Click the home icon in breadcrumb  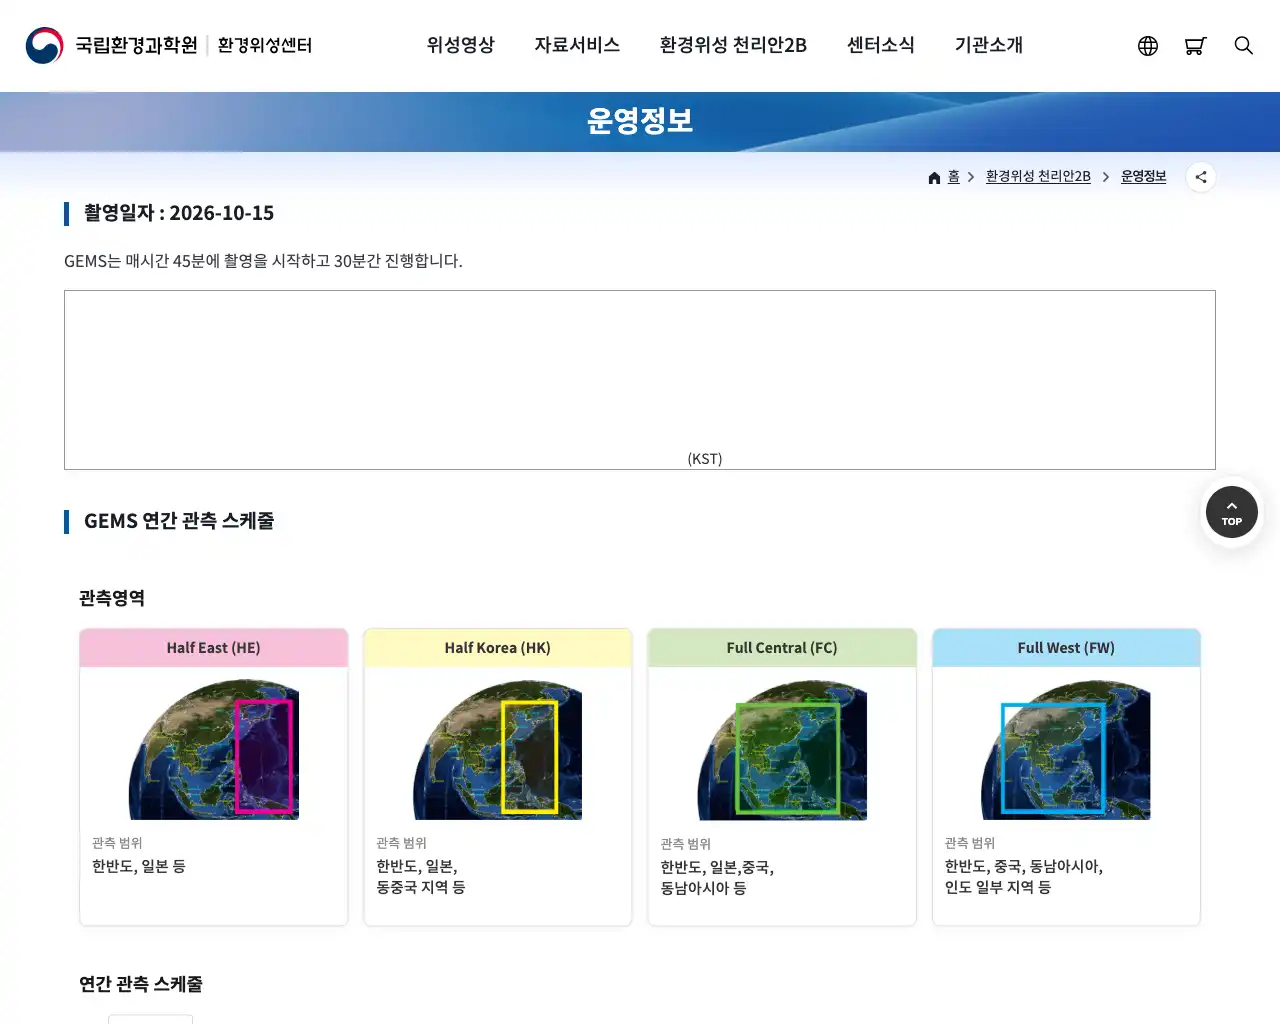(934, 178)
